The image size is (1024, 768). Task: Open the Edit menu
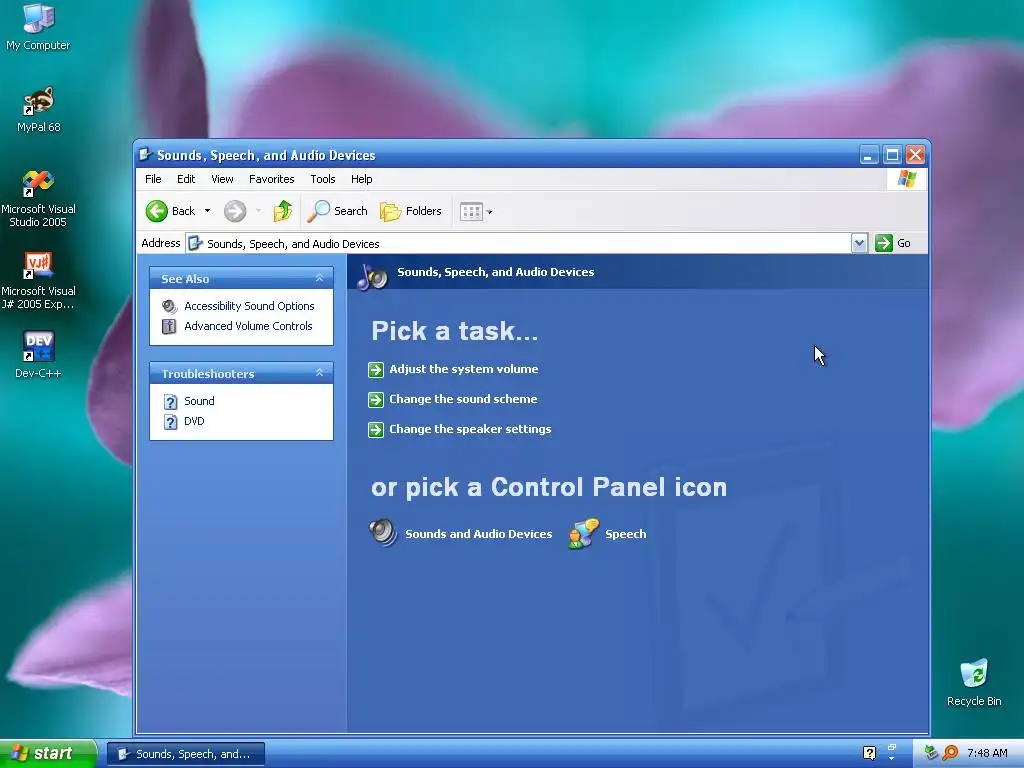point(186,179)
